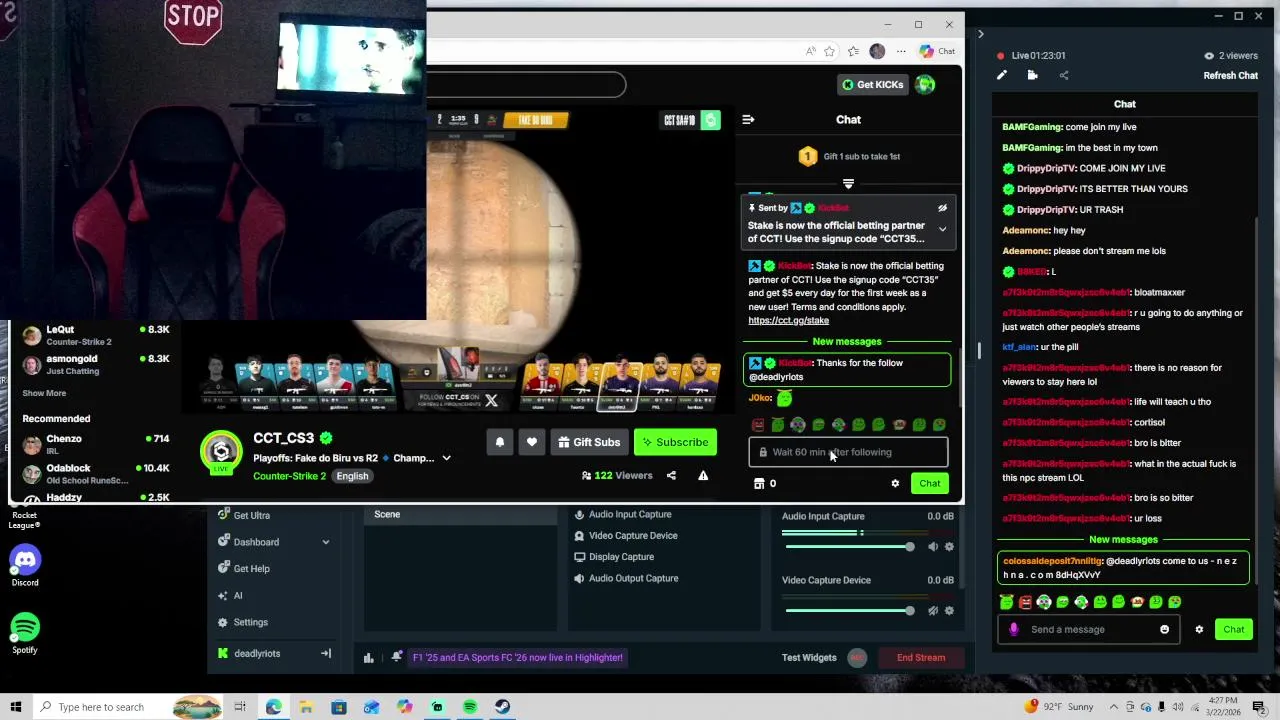Select the Scene item in scenes list

(x=460, y=514)
